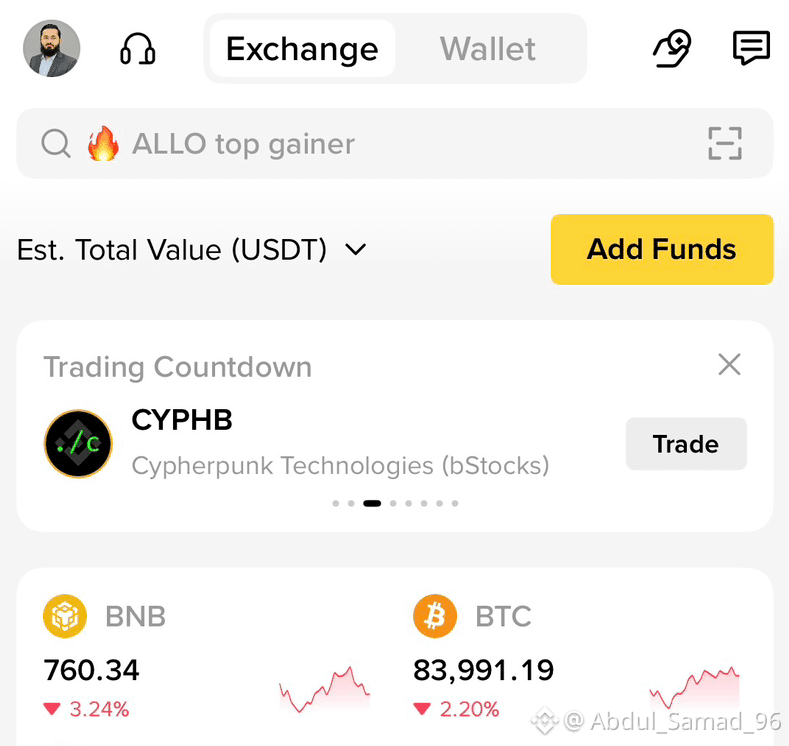This screenshot has width=789, height=746.
Task: Expand the Est. Total Value dropdown chevron
Action: (x=355, y=250)
